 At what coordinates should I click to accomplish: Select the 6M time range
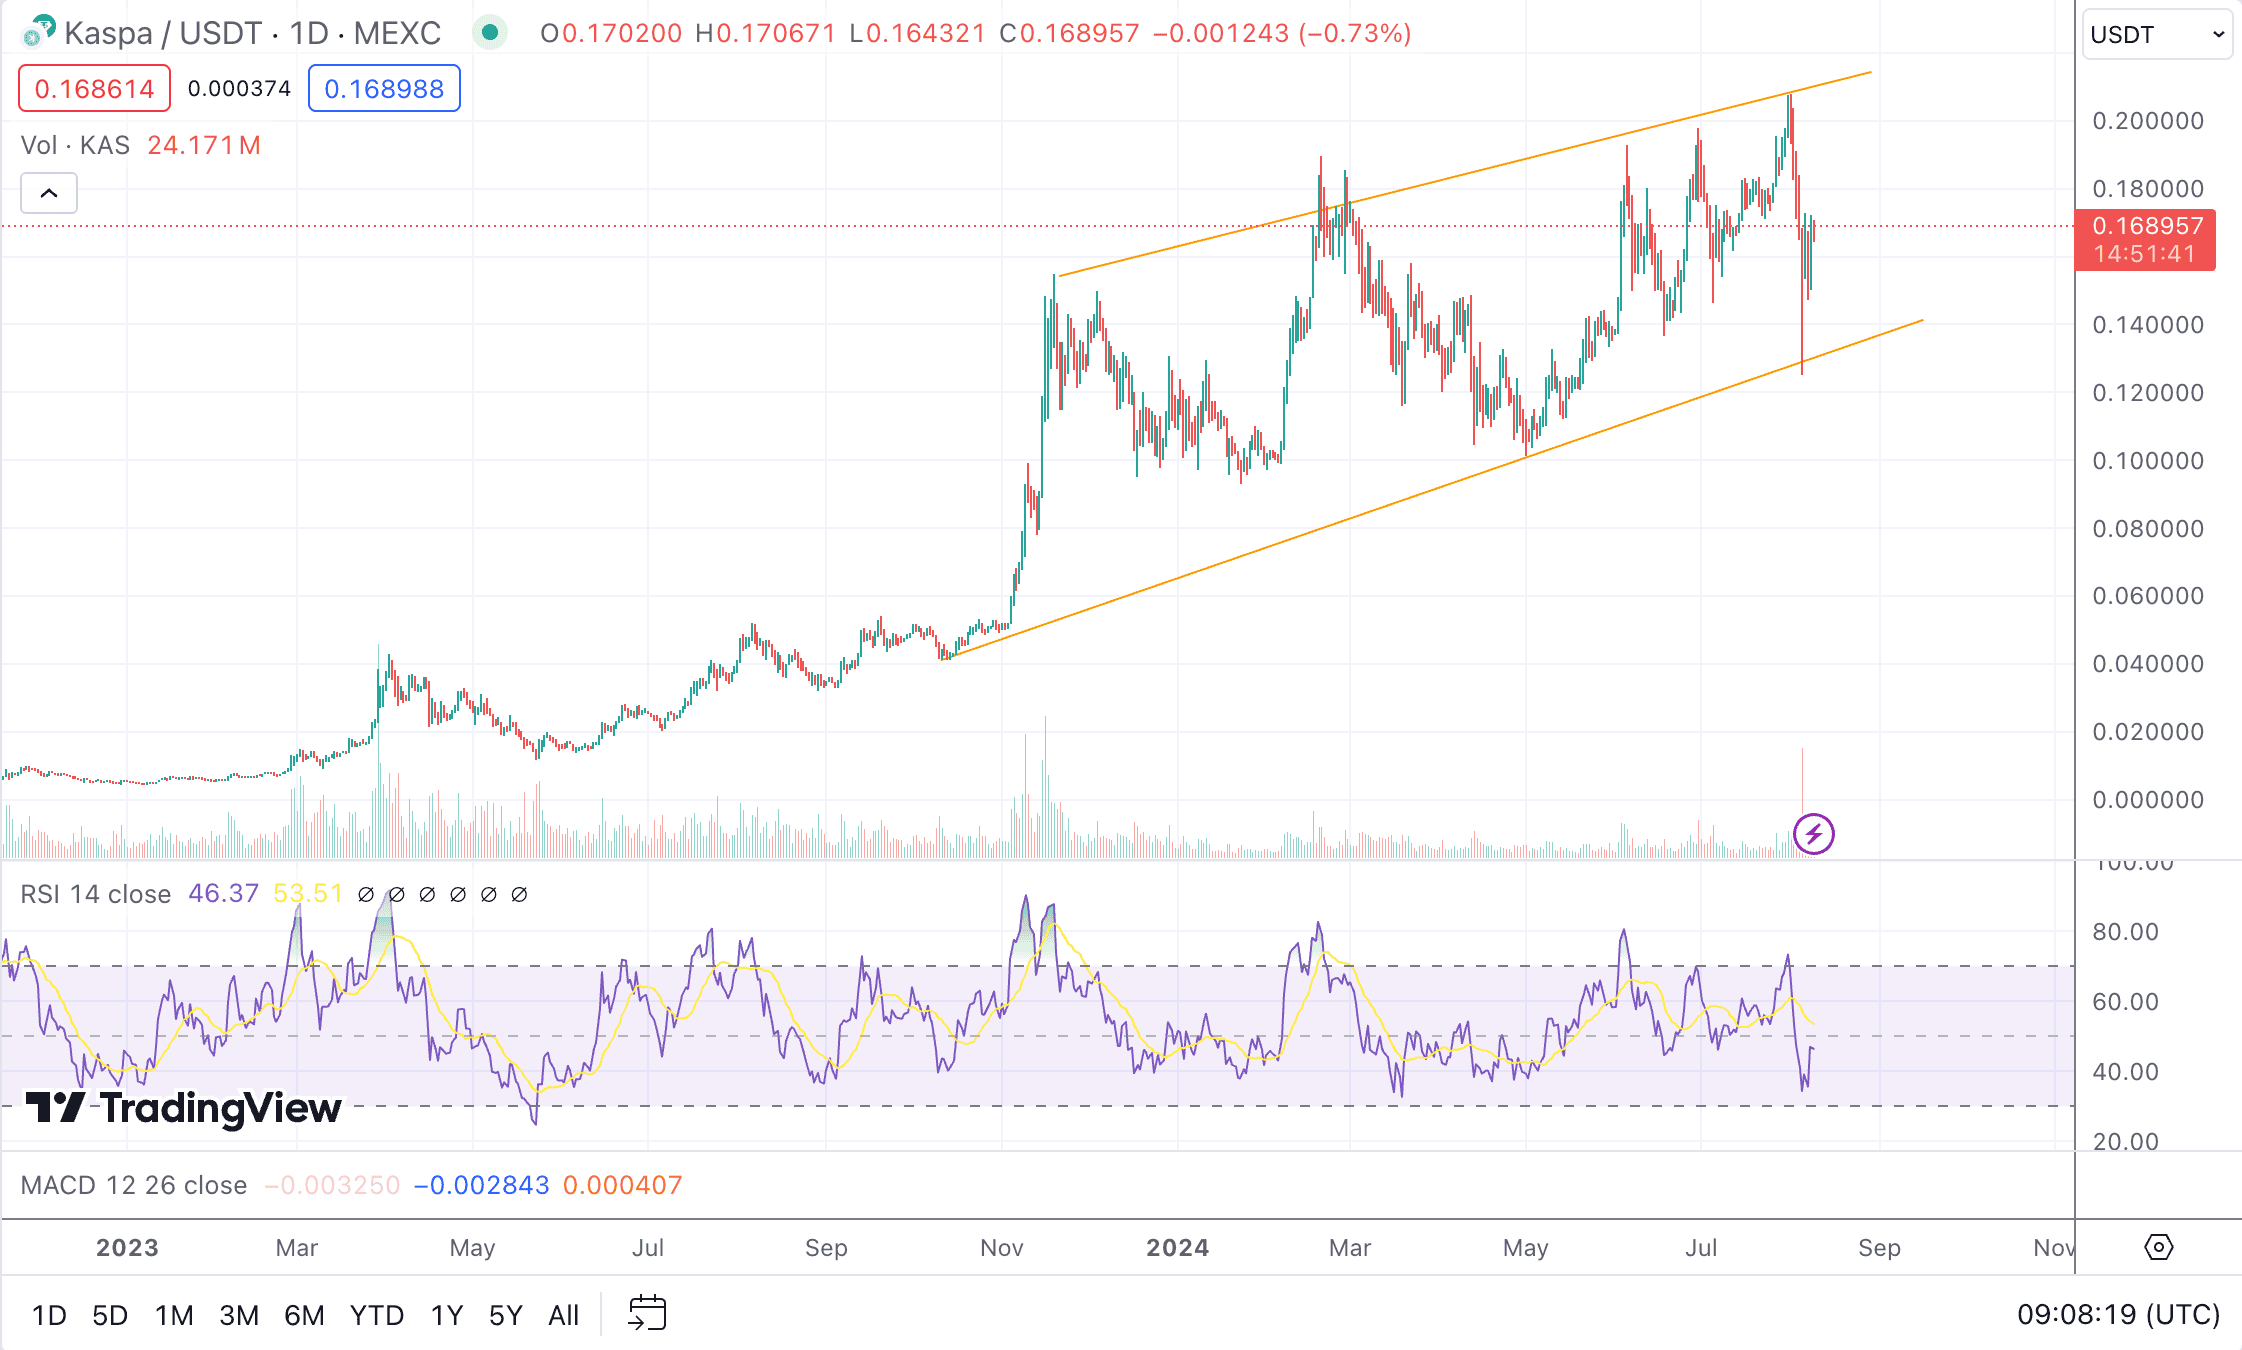[x=304, y=1315]
